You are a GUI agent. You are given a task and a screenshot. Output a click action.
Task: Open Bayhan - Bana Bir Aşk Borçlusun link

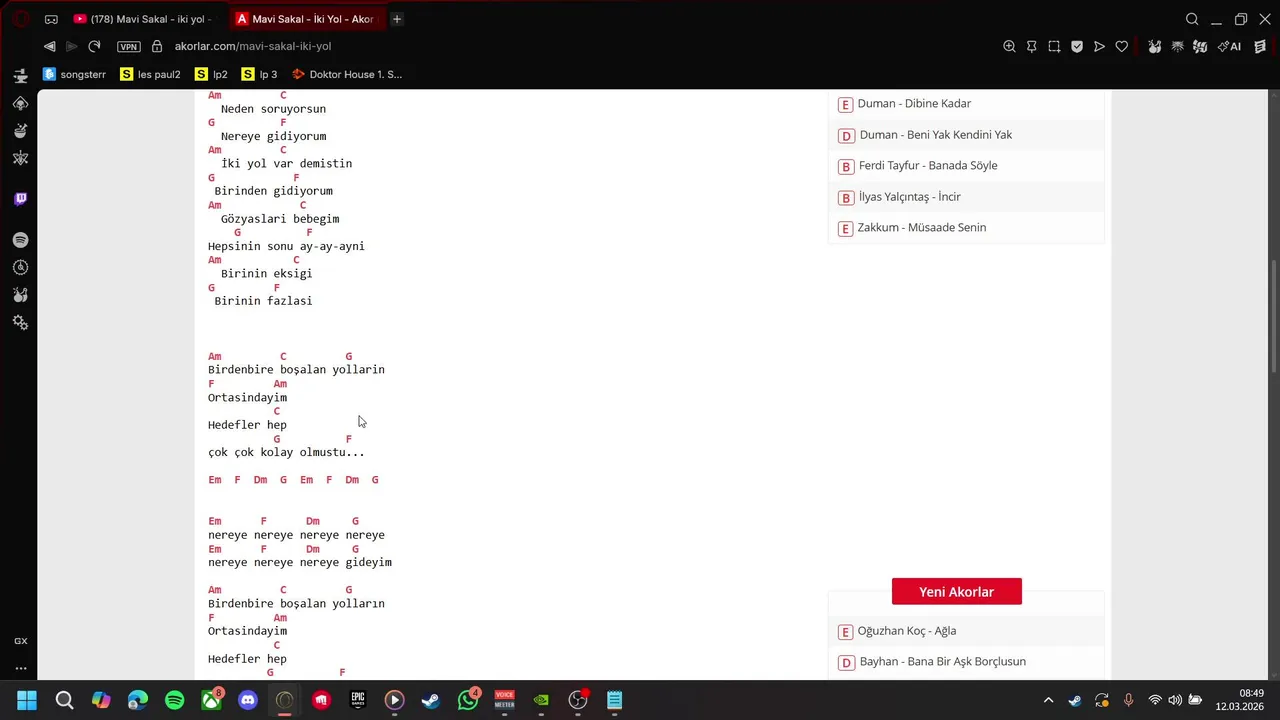point(942,662)
